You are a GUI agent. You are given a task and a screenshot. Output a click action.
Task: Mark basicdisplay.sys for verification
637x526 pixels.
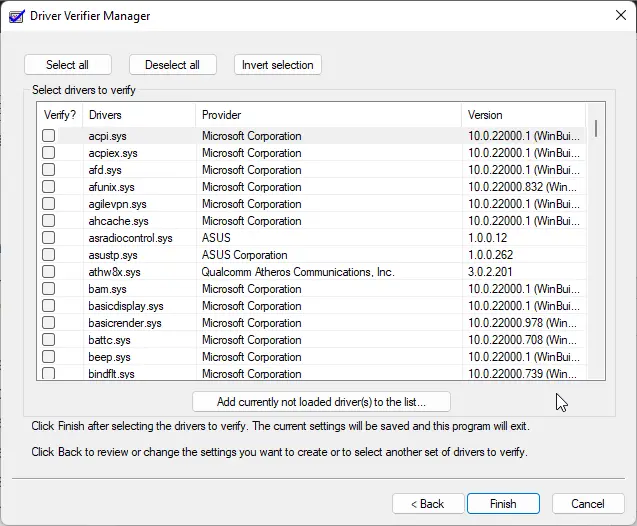48,306
